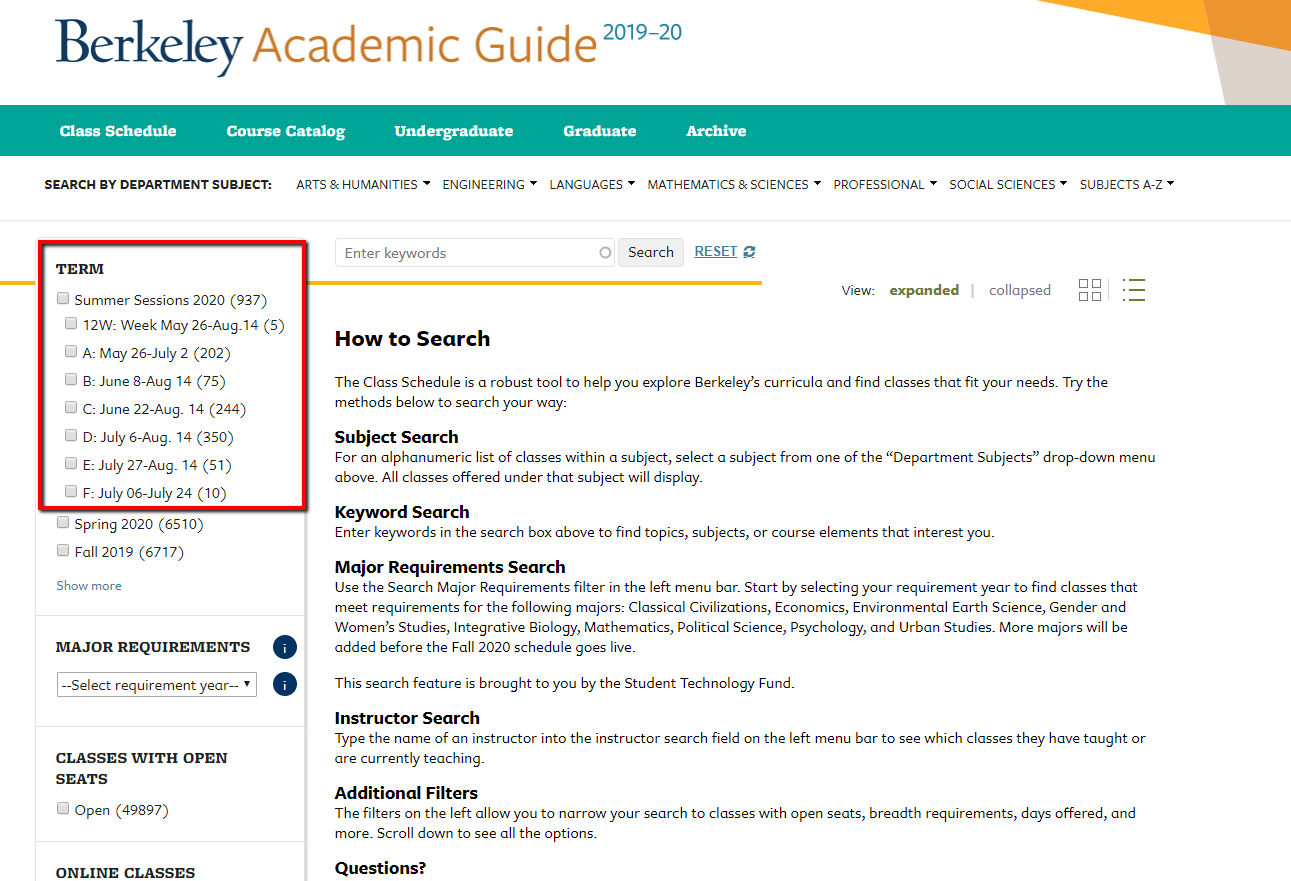Open Class Schedule tab
Image resolution: width=1291 pixels, height=881 pixels.
tap(118, 131)
